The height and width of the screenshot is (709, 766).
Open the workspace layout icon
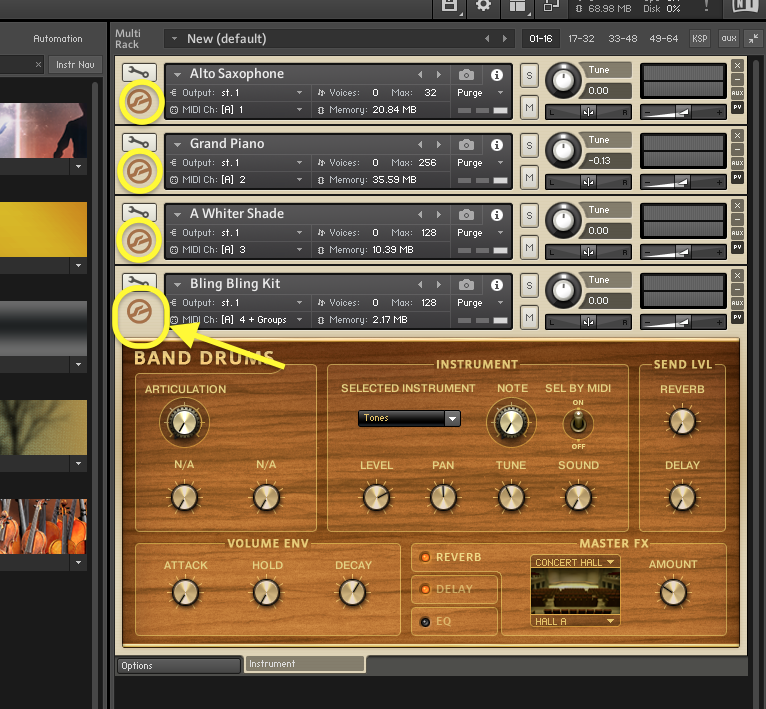pyautogui.click(x=518, y=6)
